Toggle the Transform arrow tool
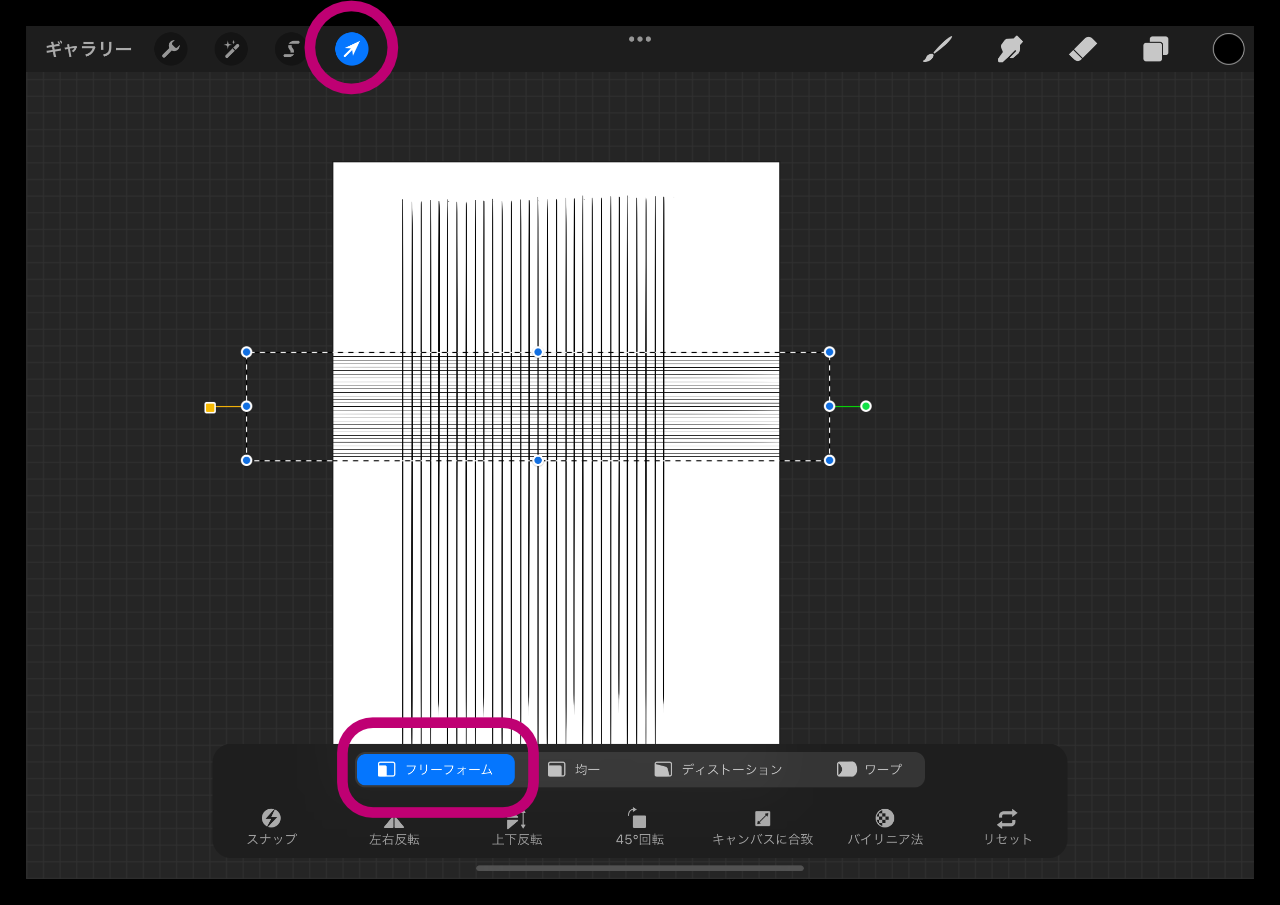The width and height of the screenshot is (1280, 905). coord(352,49)
